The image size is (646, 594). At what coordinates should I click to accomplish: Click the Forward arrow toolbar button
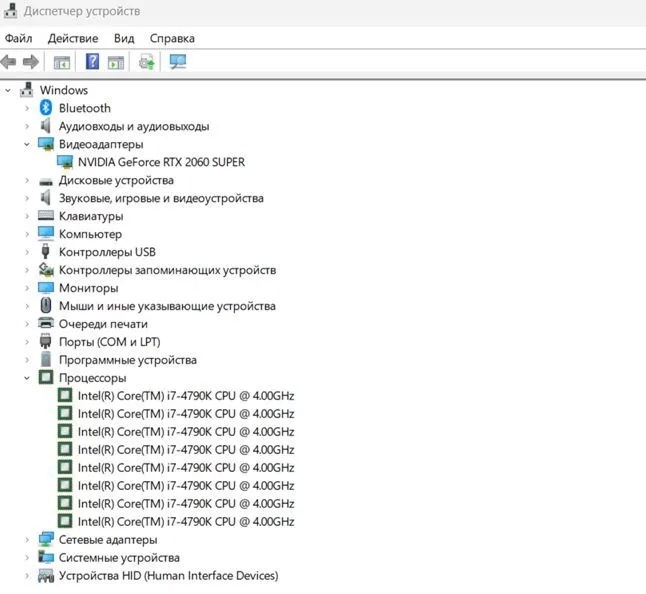click(30, 62)
